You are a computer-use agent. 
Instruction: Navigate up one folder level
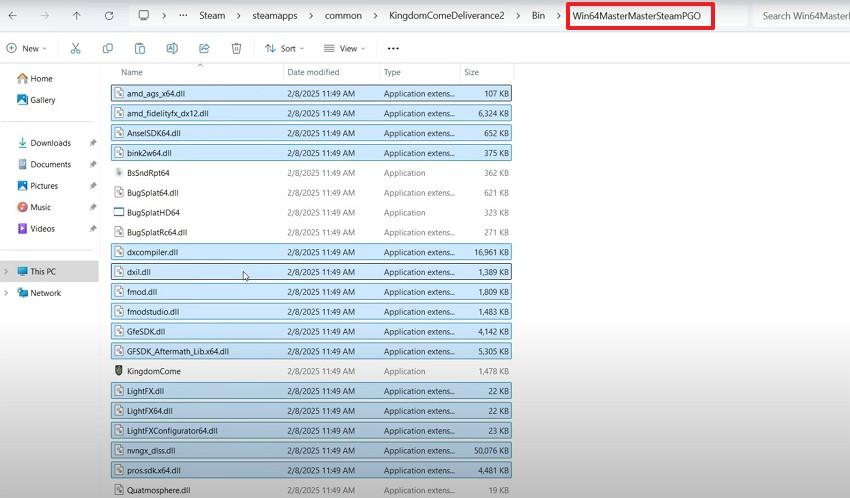pos(76,16)
